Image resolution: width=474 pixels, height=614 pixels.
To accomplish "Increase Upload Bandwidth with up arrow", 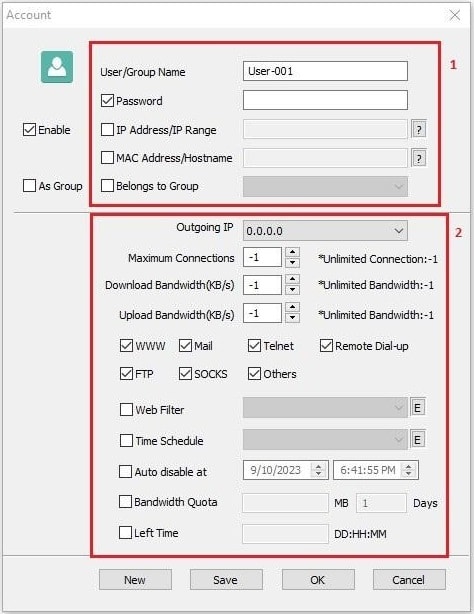I will tap(292, 307).
